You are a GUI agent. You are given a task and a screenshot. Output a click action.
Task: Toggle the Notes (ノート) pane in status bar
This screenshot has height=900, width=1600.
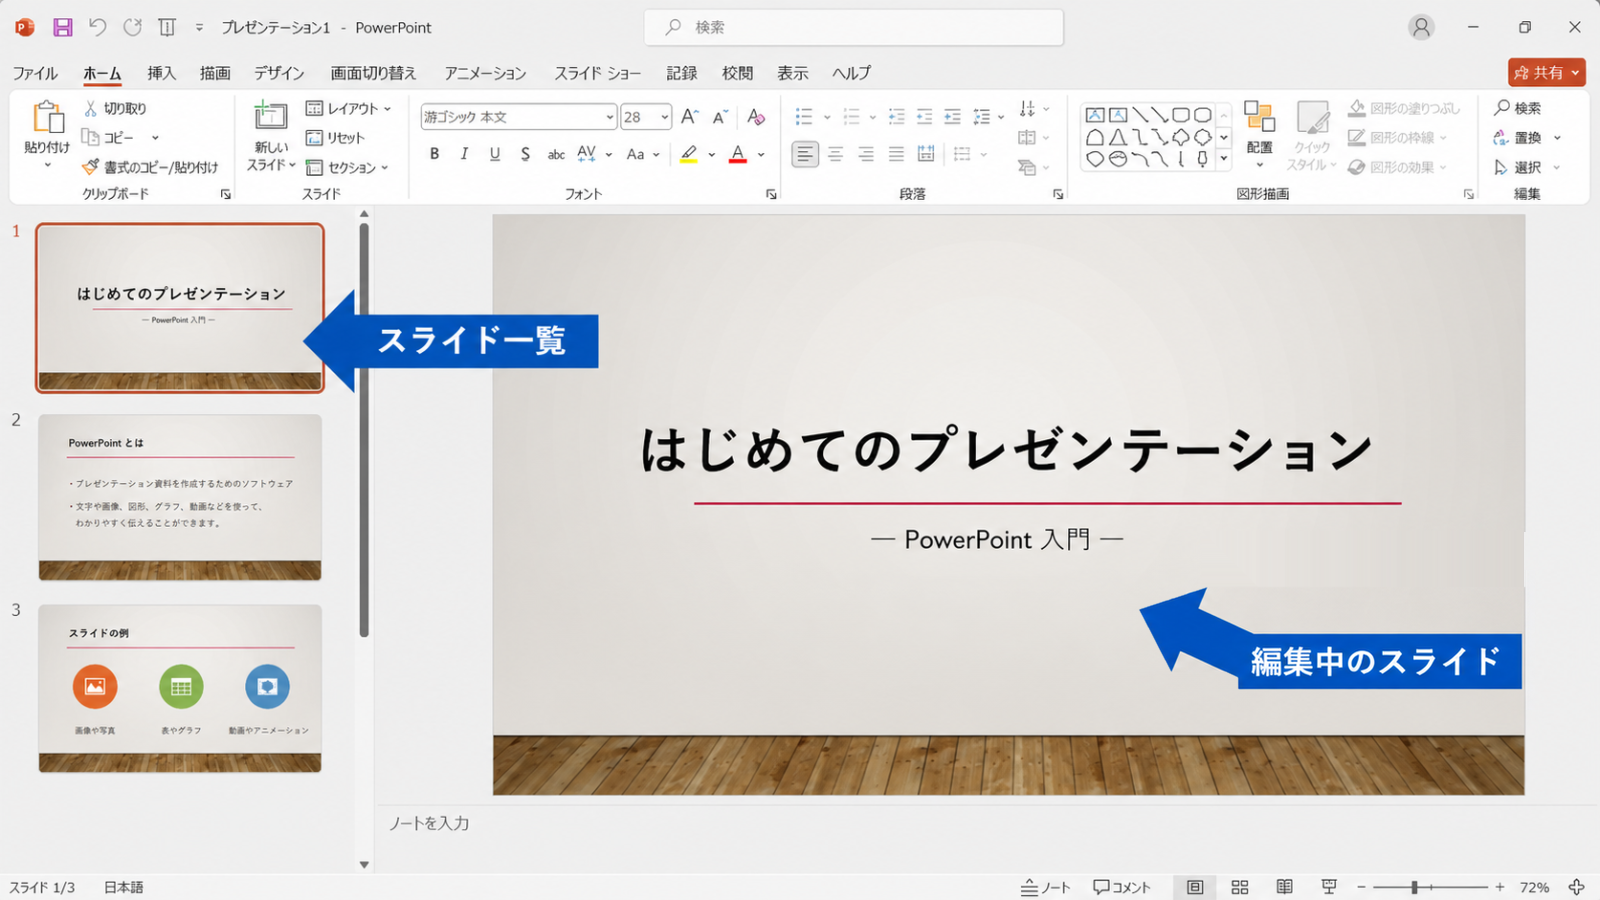click(x=1045, y=887)
